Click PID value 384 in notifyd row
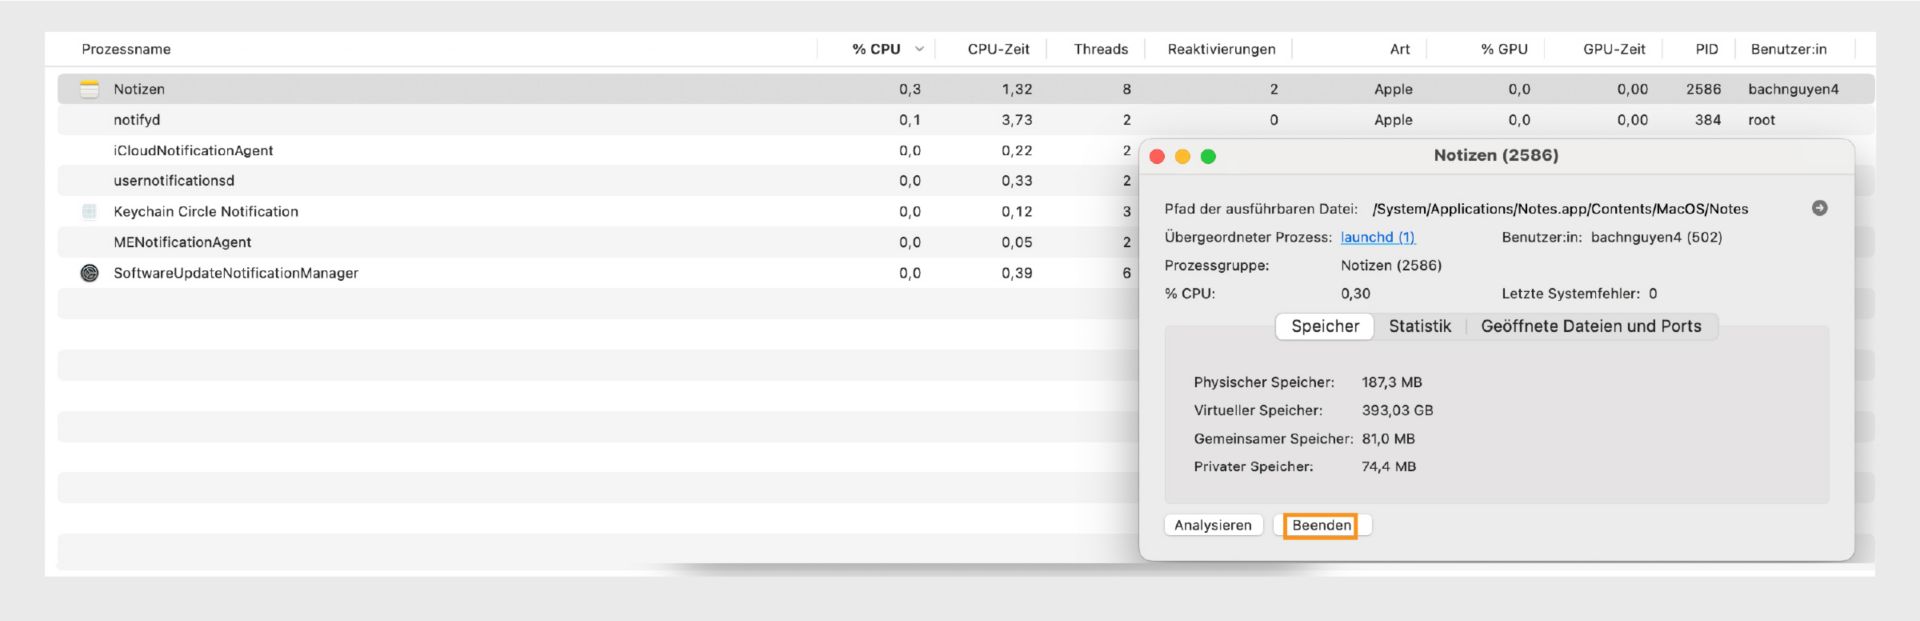 pyautogui.click(x=1708, y=120)
